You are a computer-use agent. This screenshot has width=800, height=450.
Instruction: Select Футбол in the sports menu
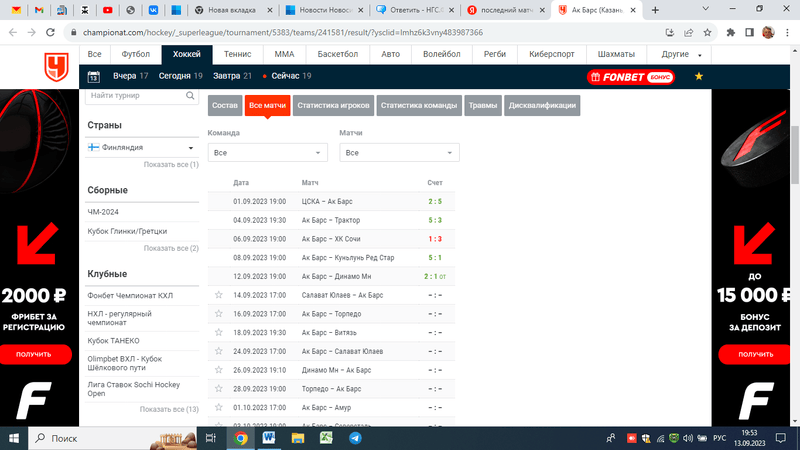click(x=135, y=54)
